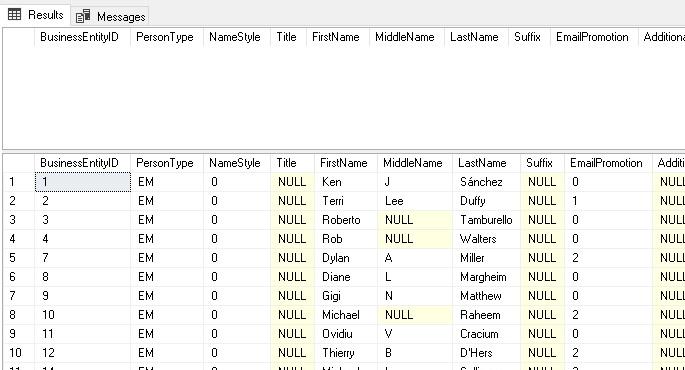Viewport: 685px width, 370px height.
Task: Click EmailPromotion value in Terri row
Action: click(x=609, y=201)
